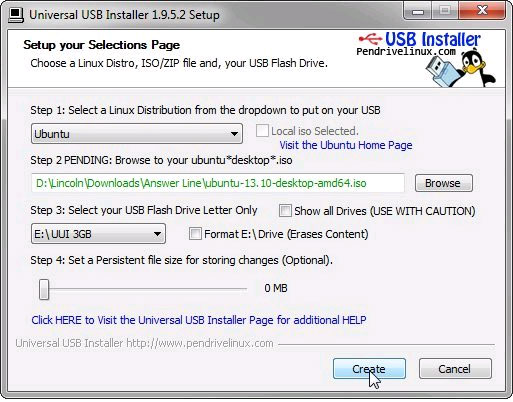Click the USB Installer logo with red USB symbol
Screen dimensions: 513x402
[x=420, y=39]
